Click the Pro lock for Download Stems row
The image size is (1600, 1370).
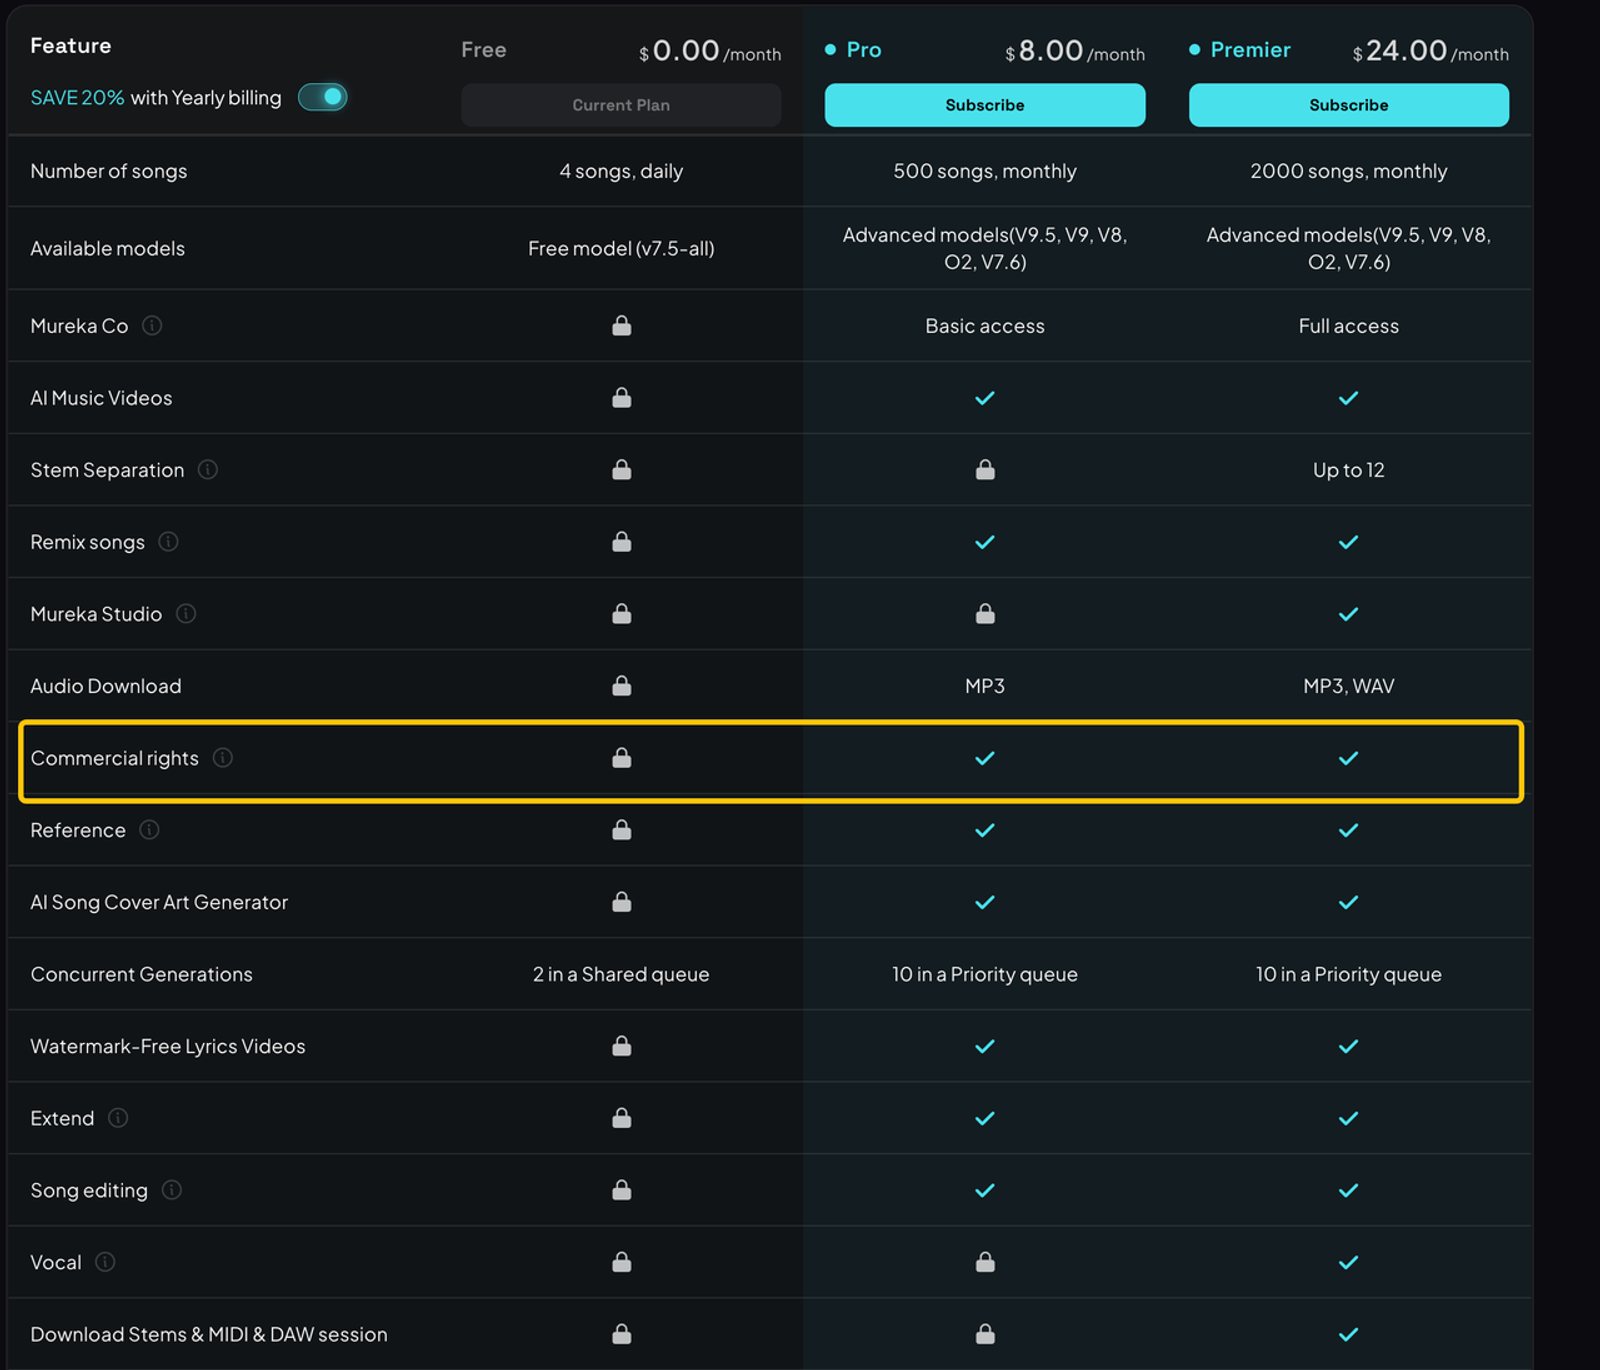[985, 1334]
